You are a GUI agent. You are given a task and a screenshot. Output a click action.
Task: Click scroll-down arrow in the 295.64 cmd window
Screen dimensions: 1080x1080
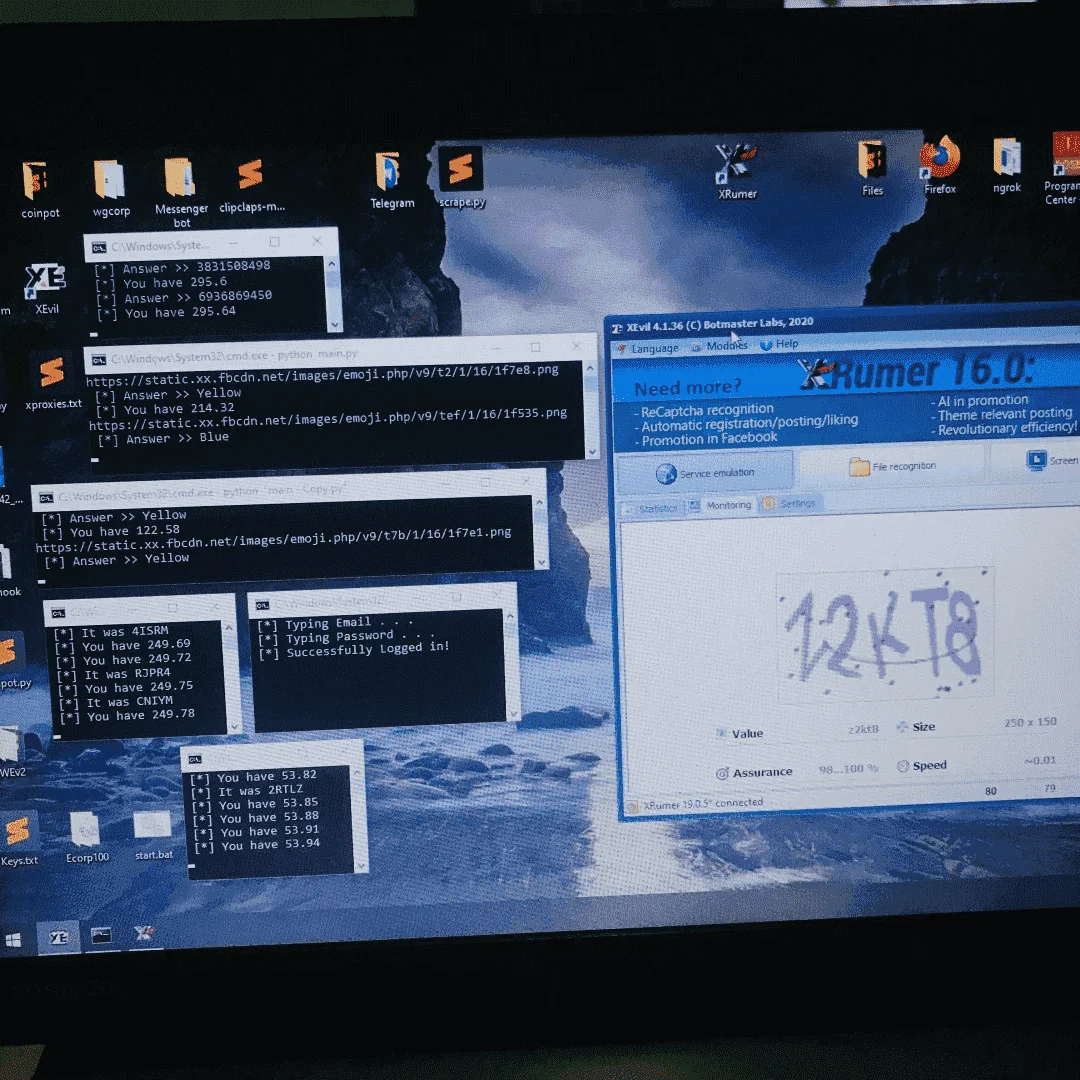tap(335, 324)
